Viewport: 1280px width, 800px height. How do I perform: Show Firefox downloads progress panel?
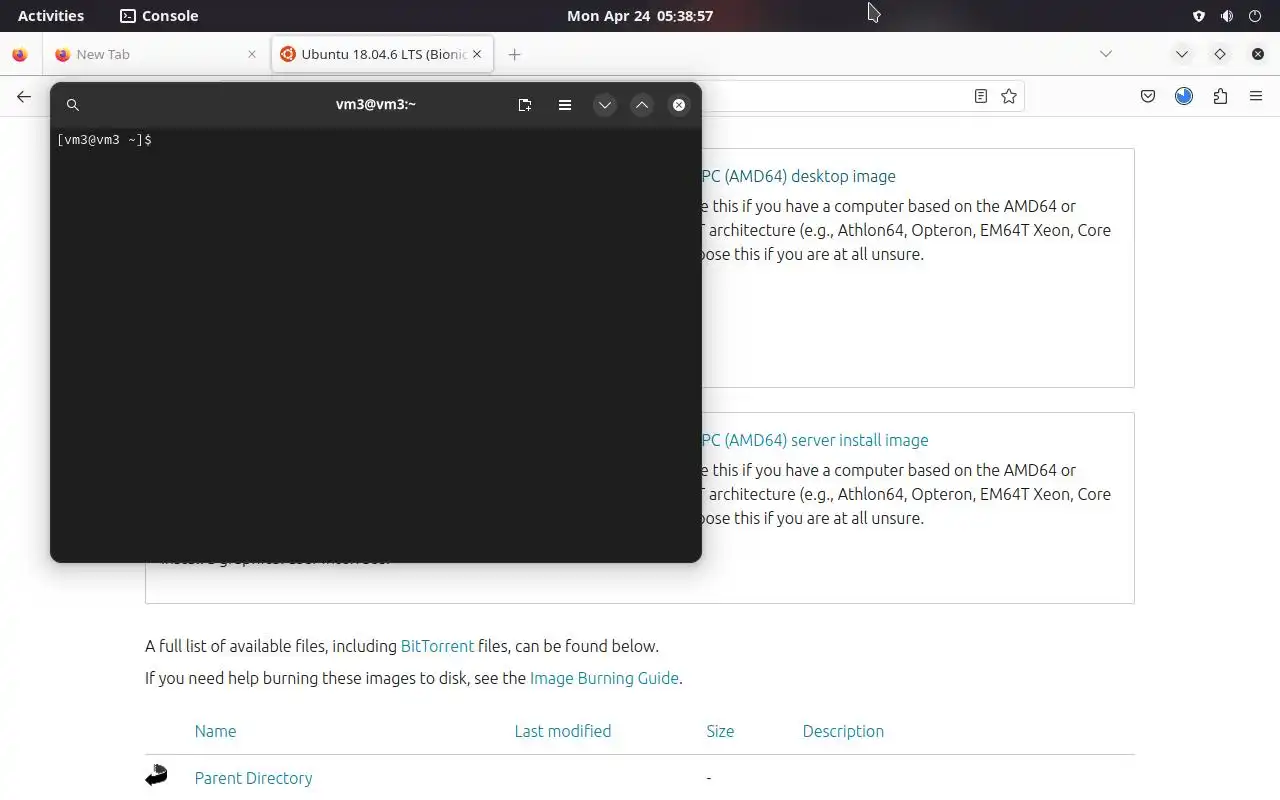pos(1184,96)
